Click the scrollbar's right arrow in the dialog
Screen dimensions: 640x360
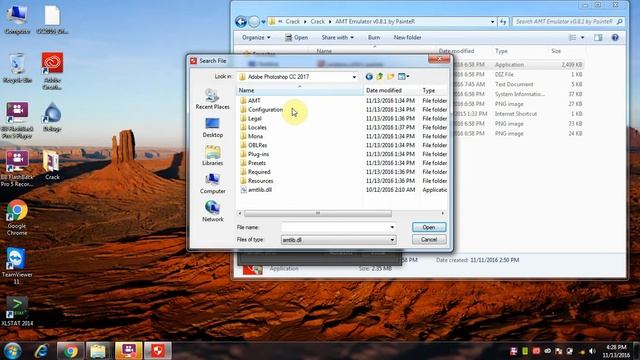[443, 213]
